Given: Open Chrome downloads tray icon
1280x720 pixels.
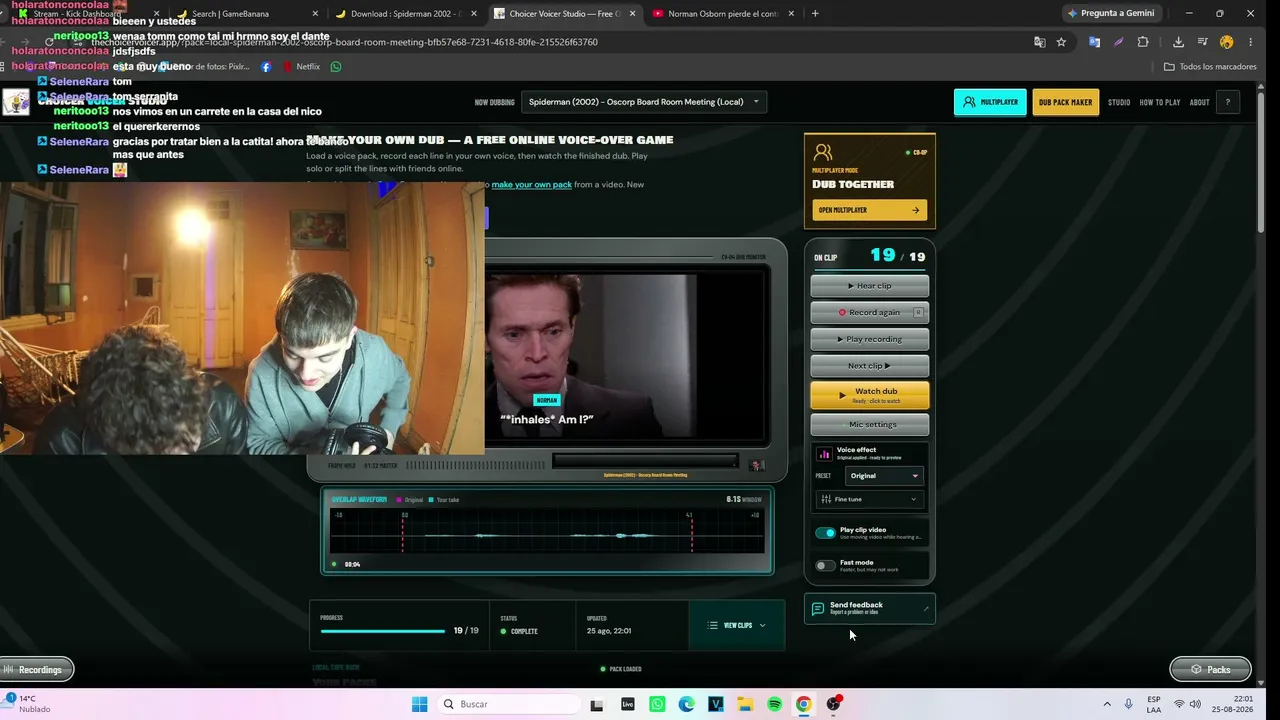Looking at the screenshot, I should (x=1178, y=42).
